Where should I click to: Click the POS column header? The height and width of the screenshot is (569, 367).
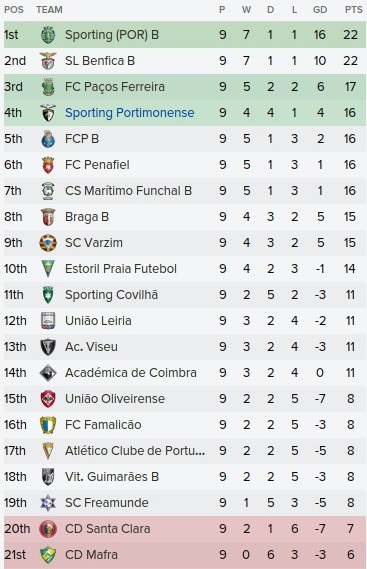coord(14,10)
